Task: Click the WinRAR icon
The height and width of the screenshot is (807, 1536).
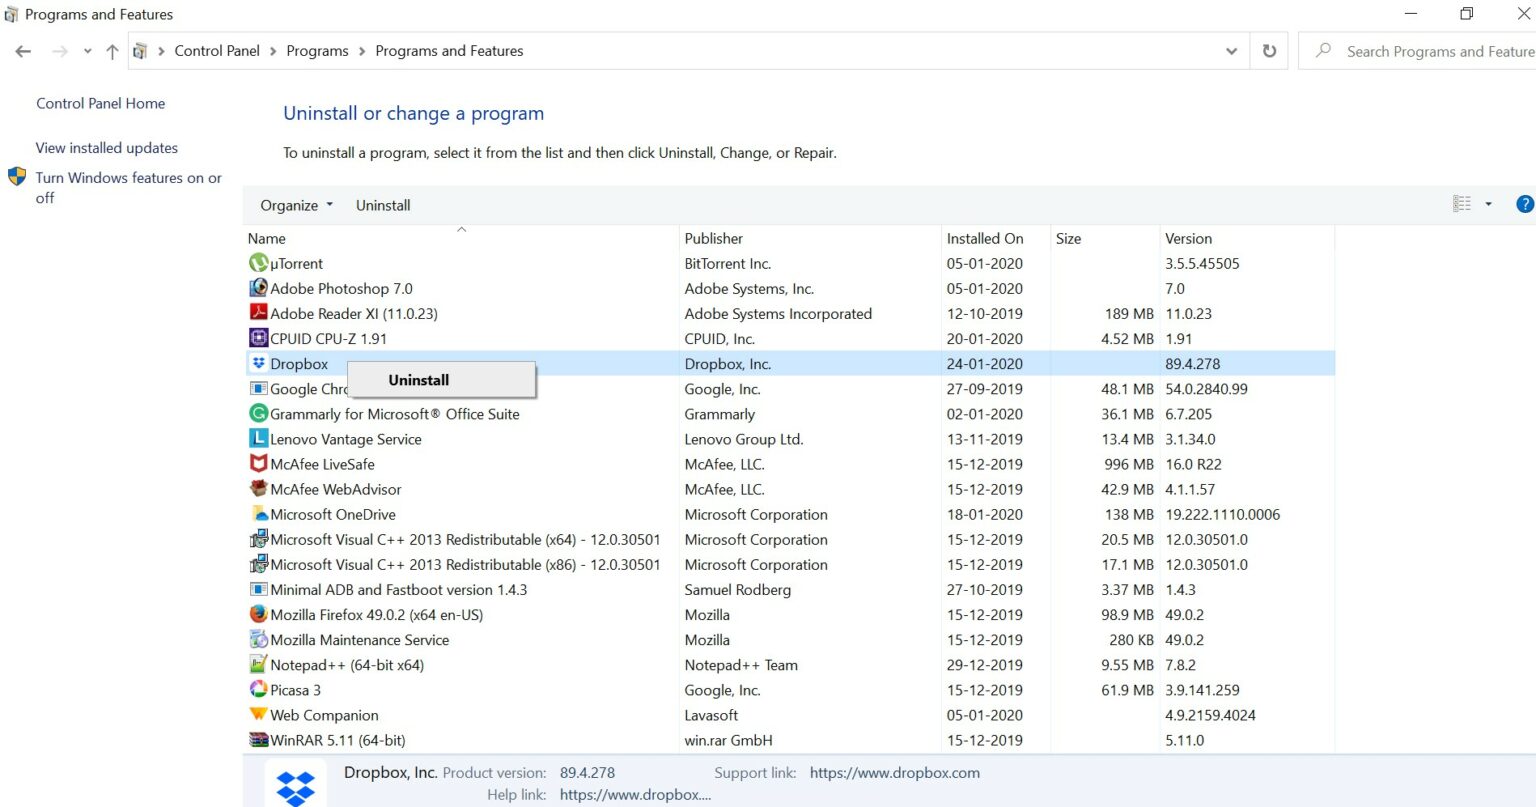Action: coord(256,740)
